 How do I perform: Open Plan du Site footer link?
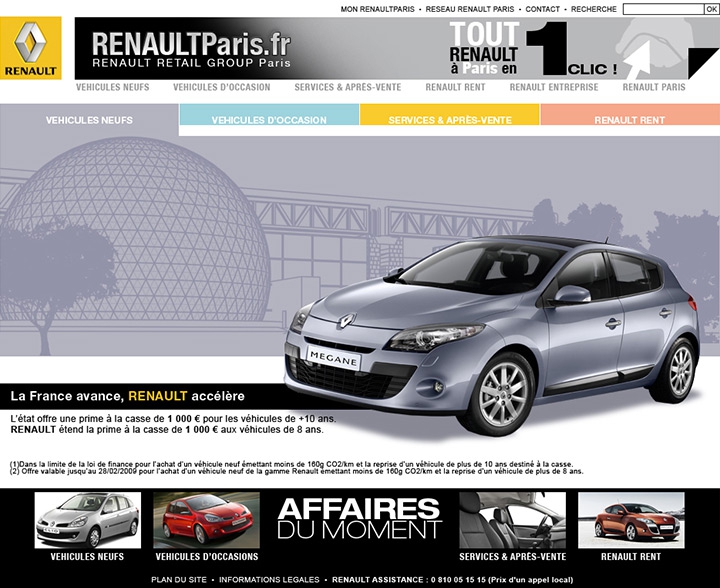[179, 580]
